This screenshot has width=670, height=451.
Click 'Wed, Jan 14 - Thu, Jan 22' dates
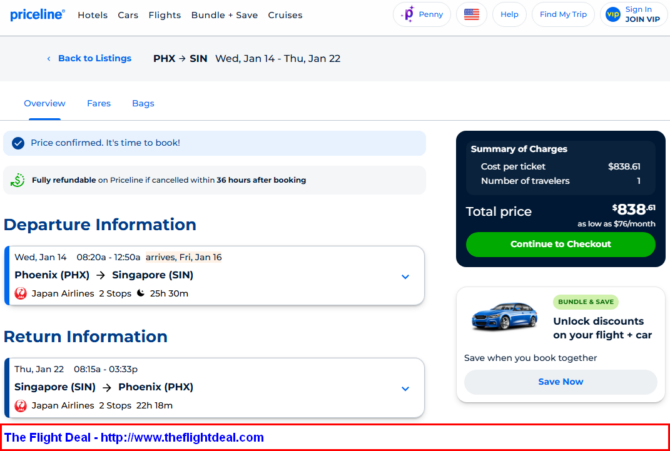tap(278, 59)
